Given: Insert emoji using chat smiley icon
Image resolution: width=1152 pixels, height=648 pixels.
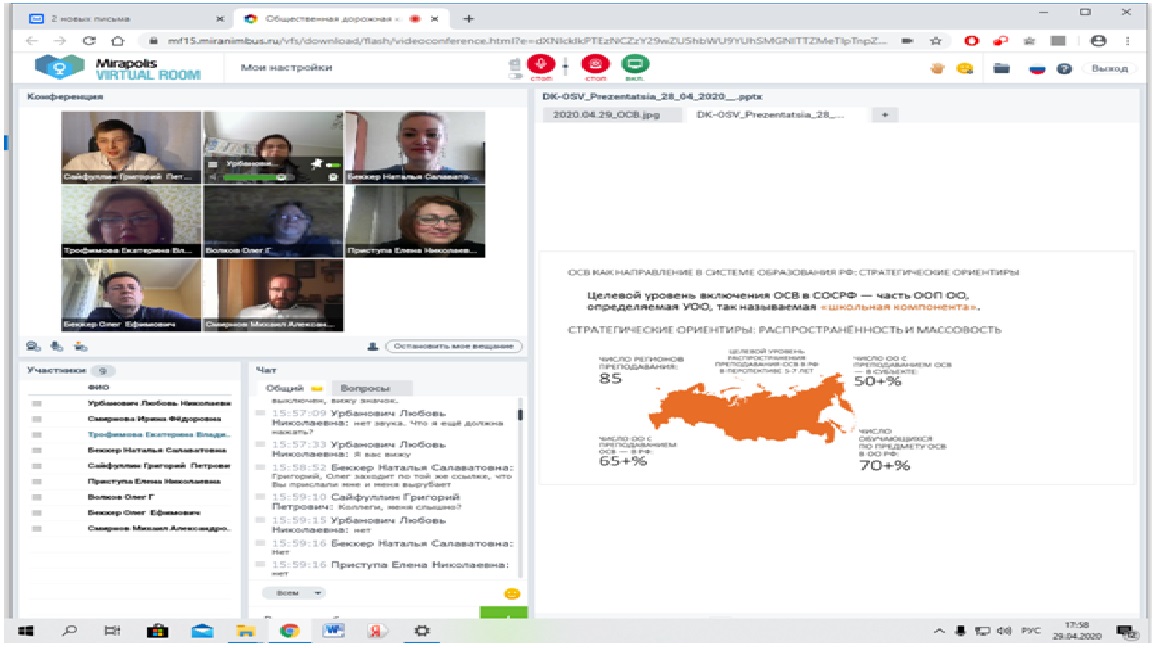Looking at the screenshot, I should click(x=512, y=593).
